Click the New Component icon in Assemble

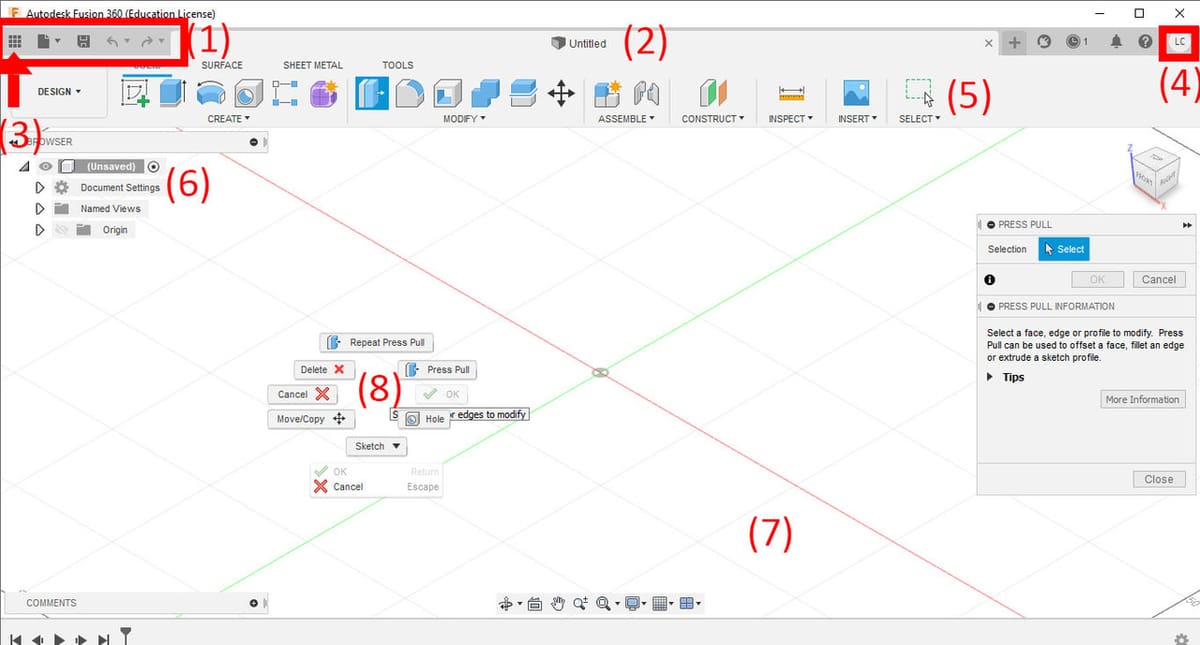(608, 94)
